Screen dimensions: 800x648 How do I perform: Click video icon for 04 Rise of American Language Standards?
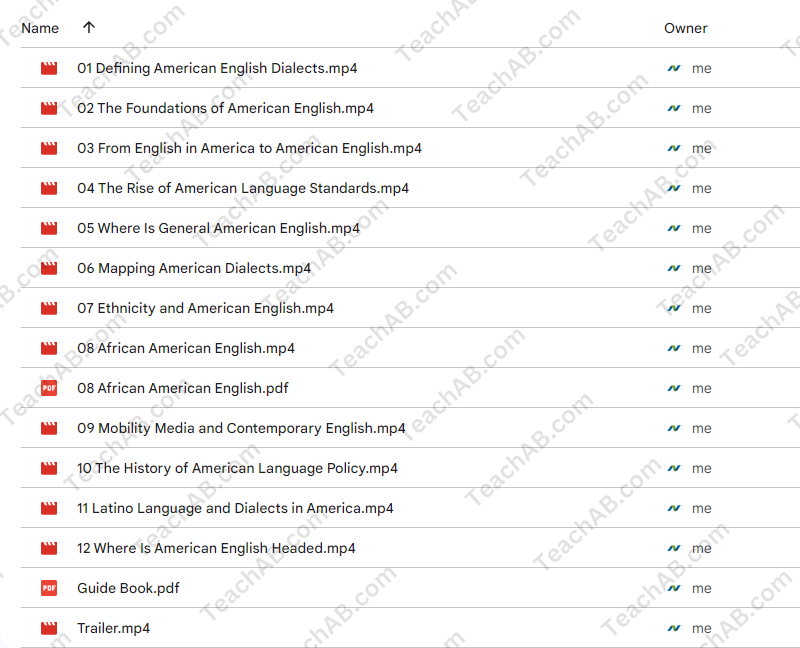point(49,188)
